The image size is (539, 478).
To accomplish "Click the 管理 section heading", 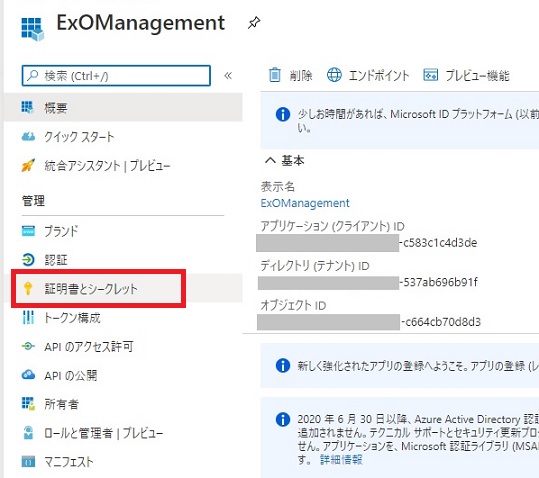I will (x=33, y=201).
